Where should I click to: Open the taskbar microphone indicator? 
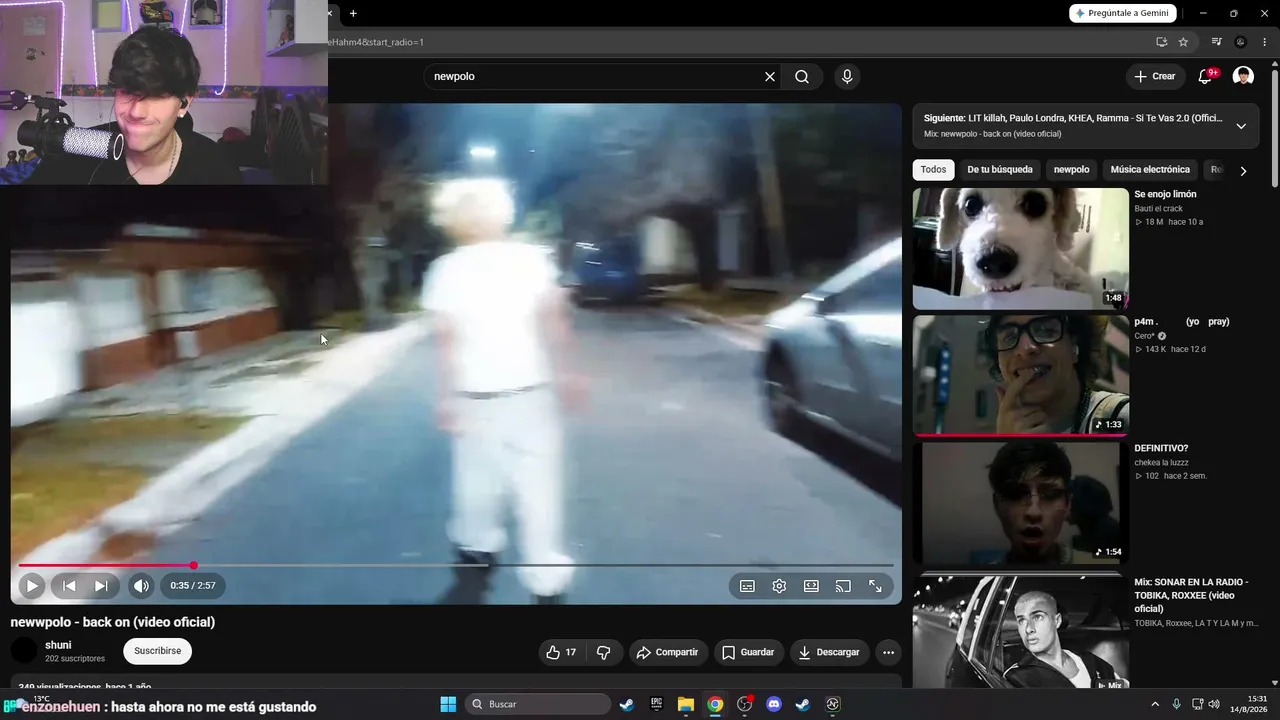pyautogui.click(x=1177, y=704)
